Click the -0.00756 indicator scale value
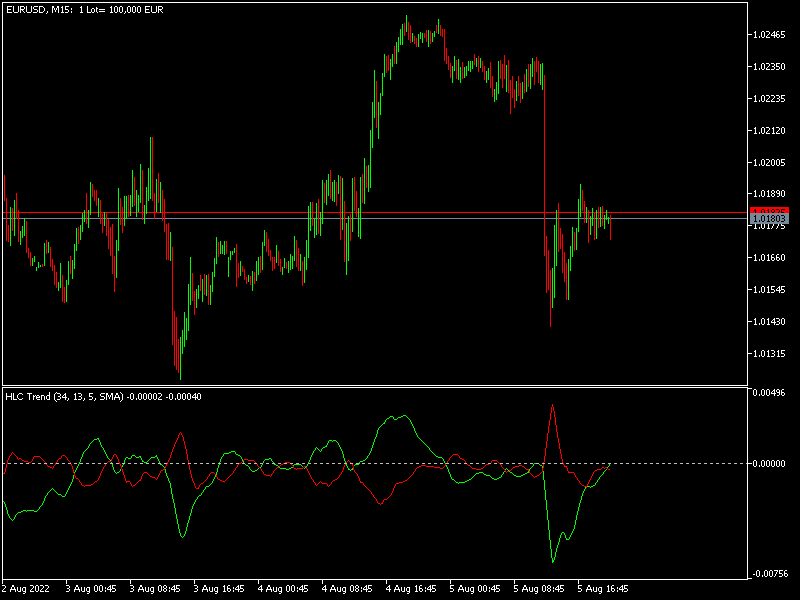 (x=769, y=574)
